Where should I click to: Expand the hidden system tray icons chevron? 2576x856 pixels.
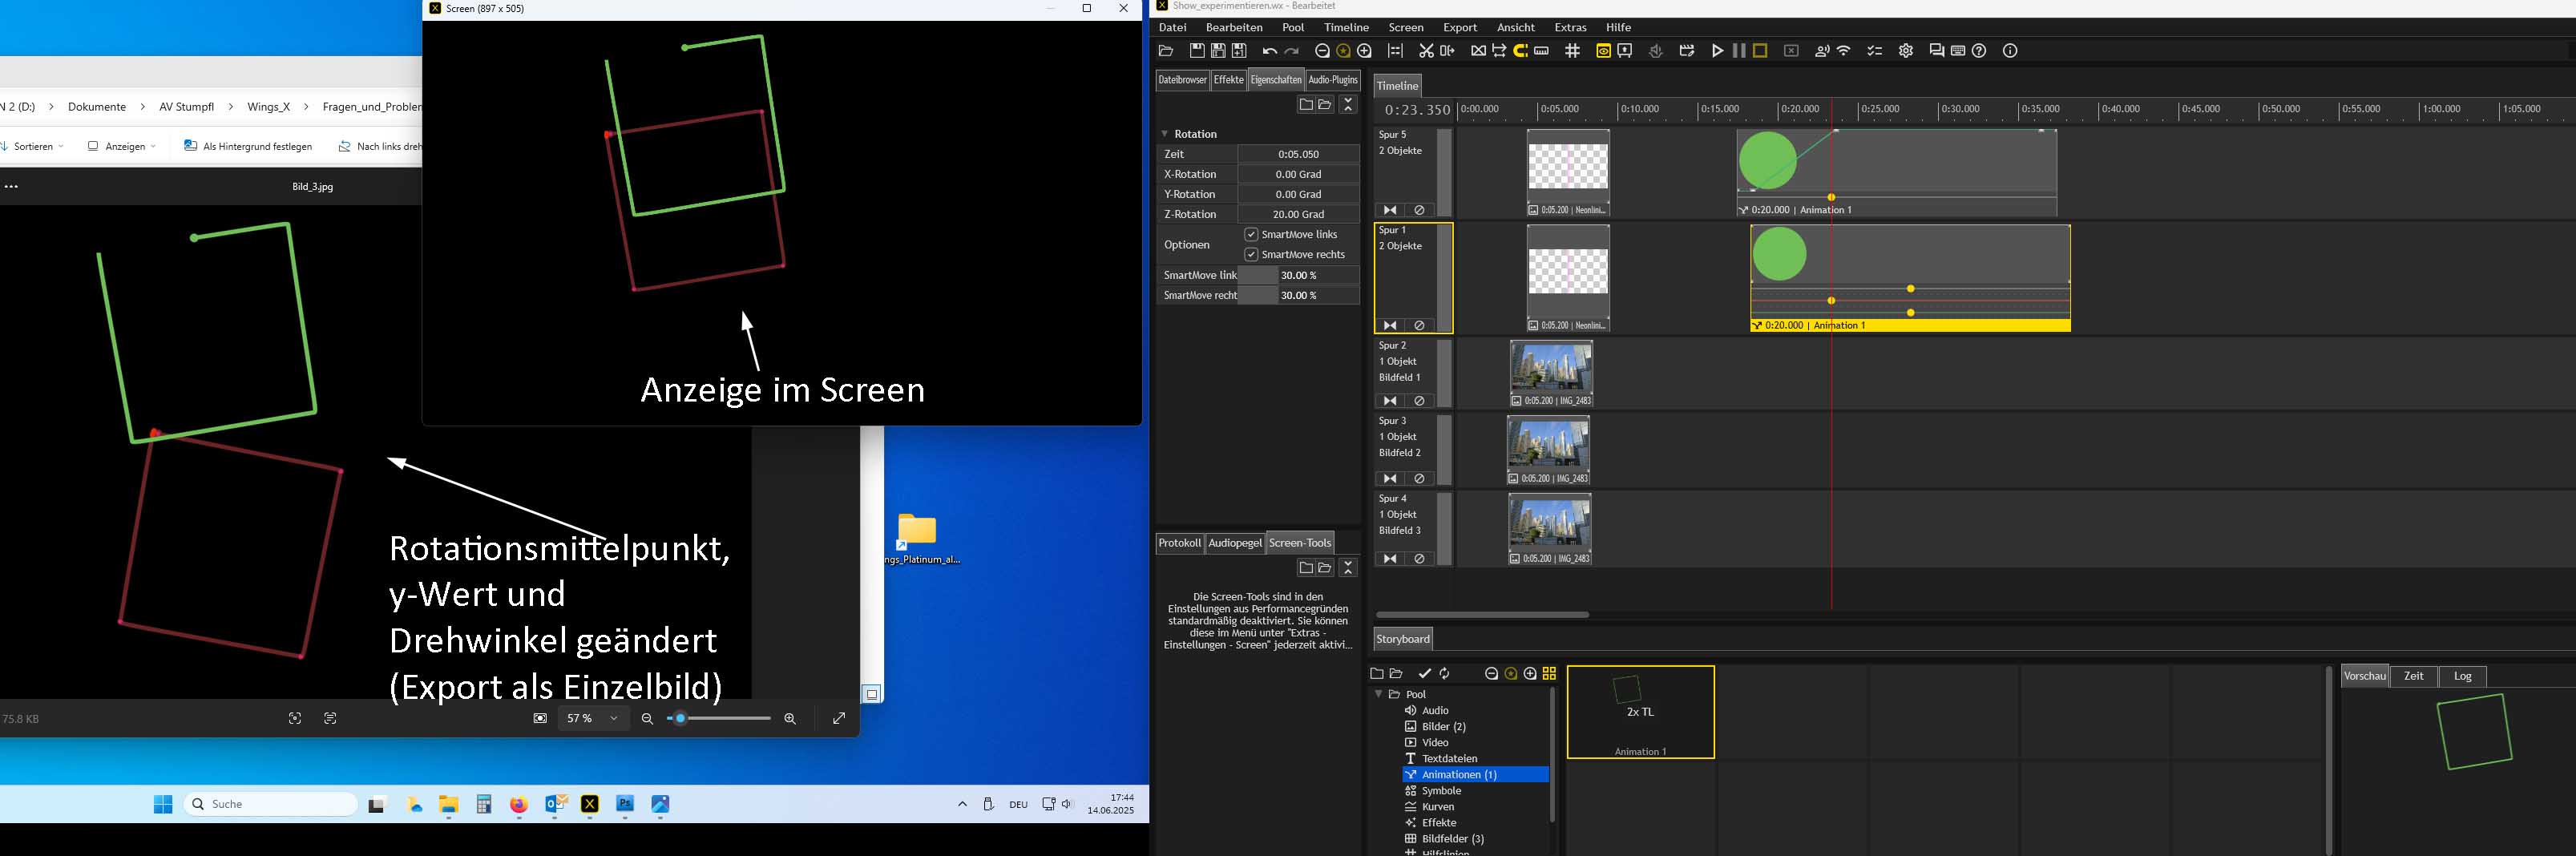tap(963, 804)
